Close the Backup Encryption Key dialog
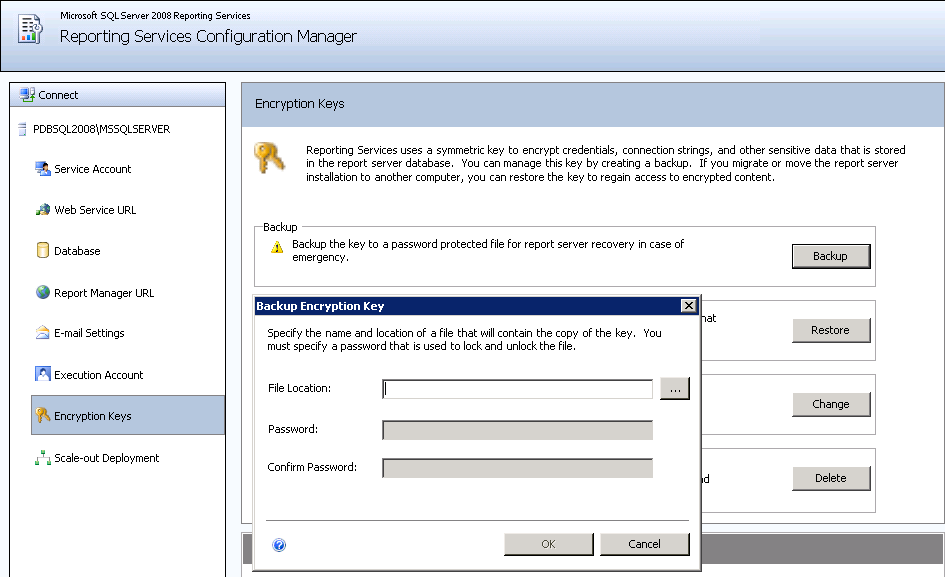Screen dimensions: 945x577 [688, 306]
